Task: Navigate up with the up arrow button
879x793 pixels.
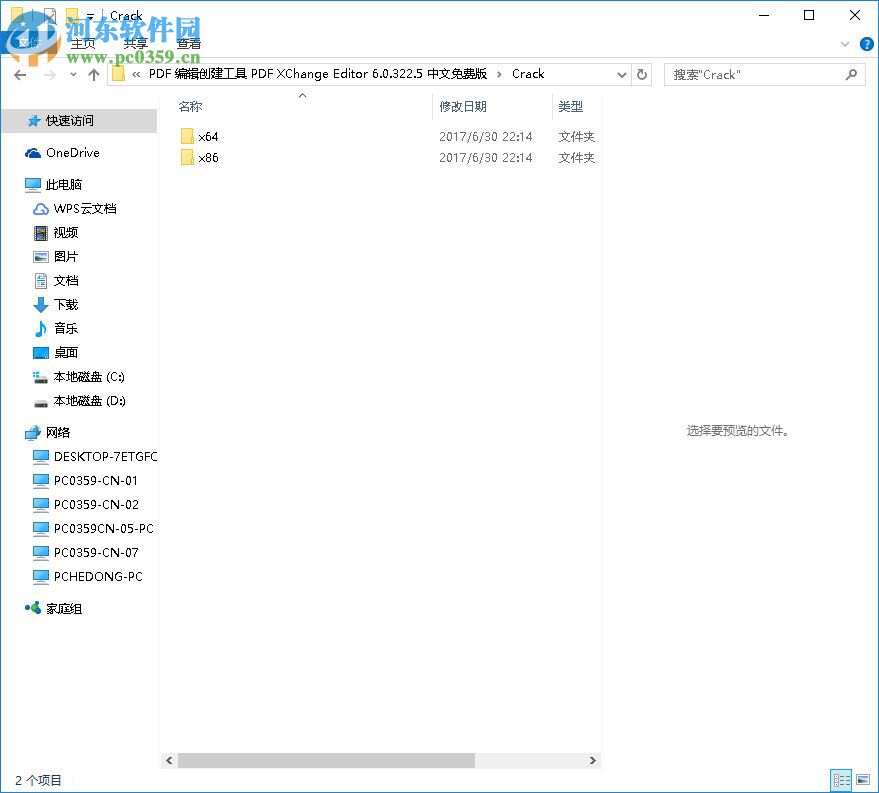Action: coord(93,74)
